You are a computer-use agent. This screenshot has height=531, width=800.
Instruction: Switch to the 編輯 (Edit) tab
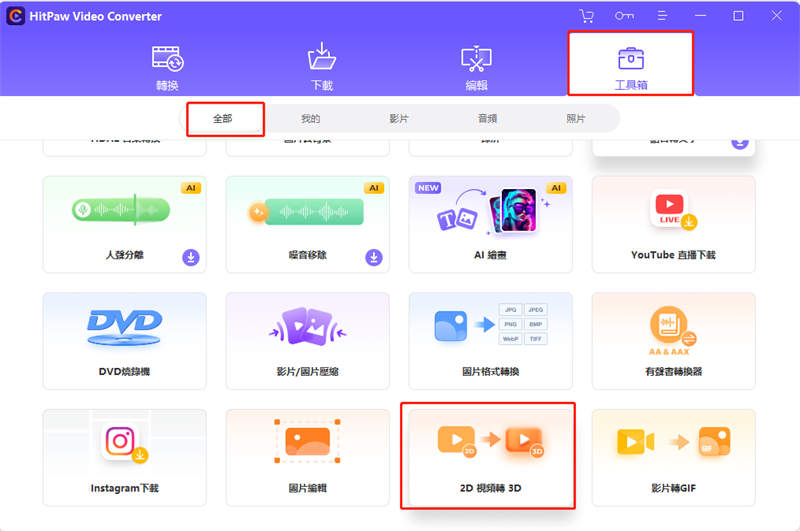coord(477,68)
